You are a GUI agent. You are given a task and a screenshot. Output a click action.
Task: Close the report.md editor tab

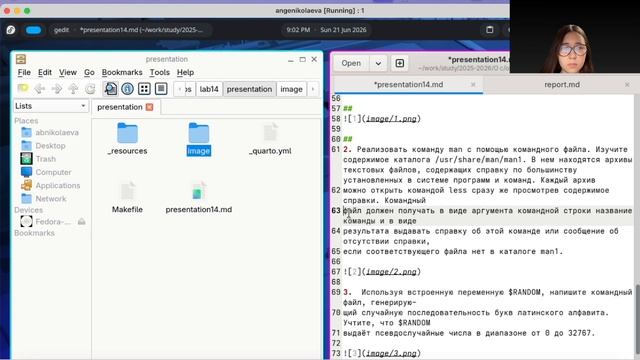pyautogui.click(x=627, y=84)
